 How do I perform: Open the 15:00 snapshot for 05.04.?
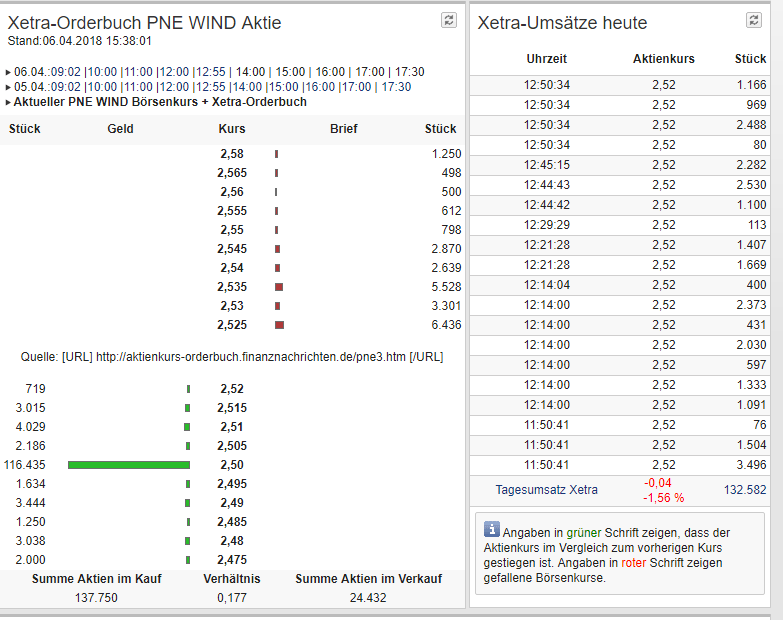tap(283, 87)
